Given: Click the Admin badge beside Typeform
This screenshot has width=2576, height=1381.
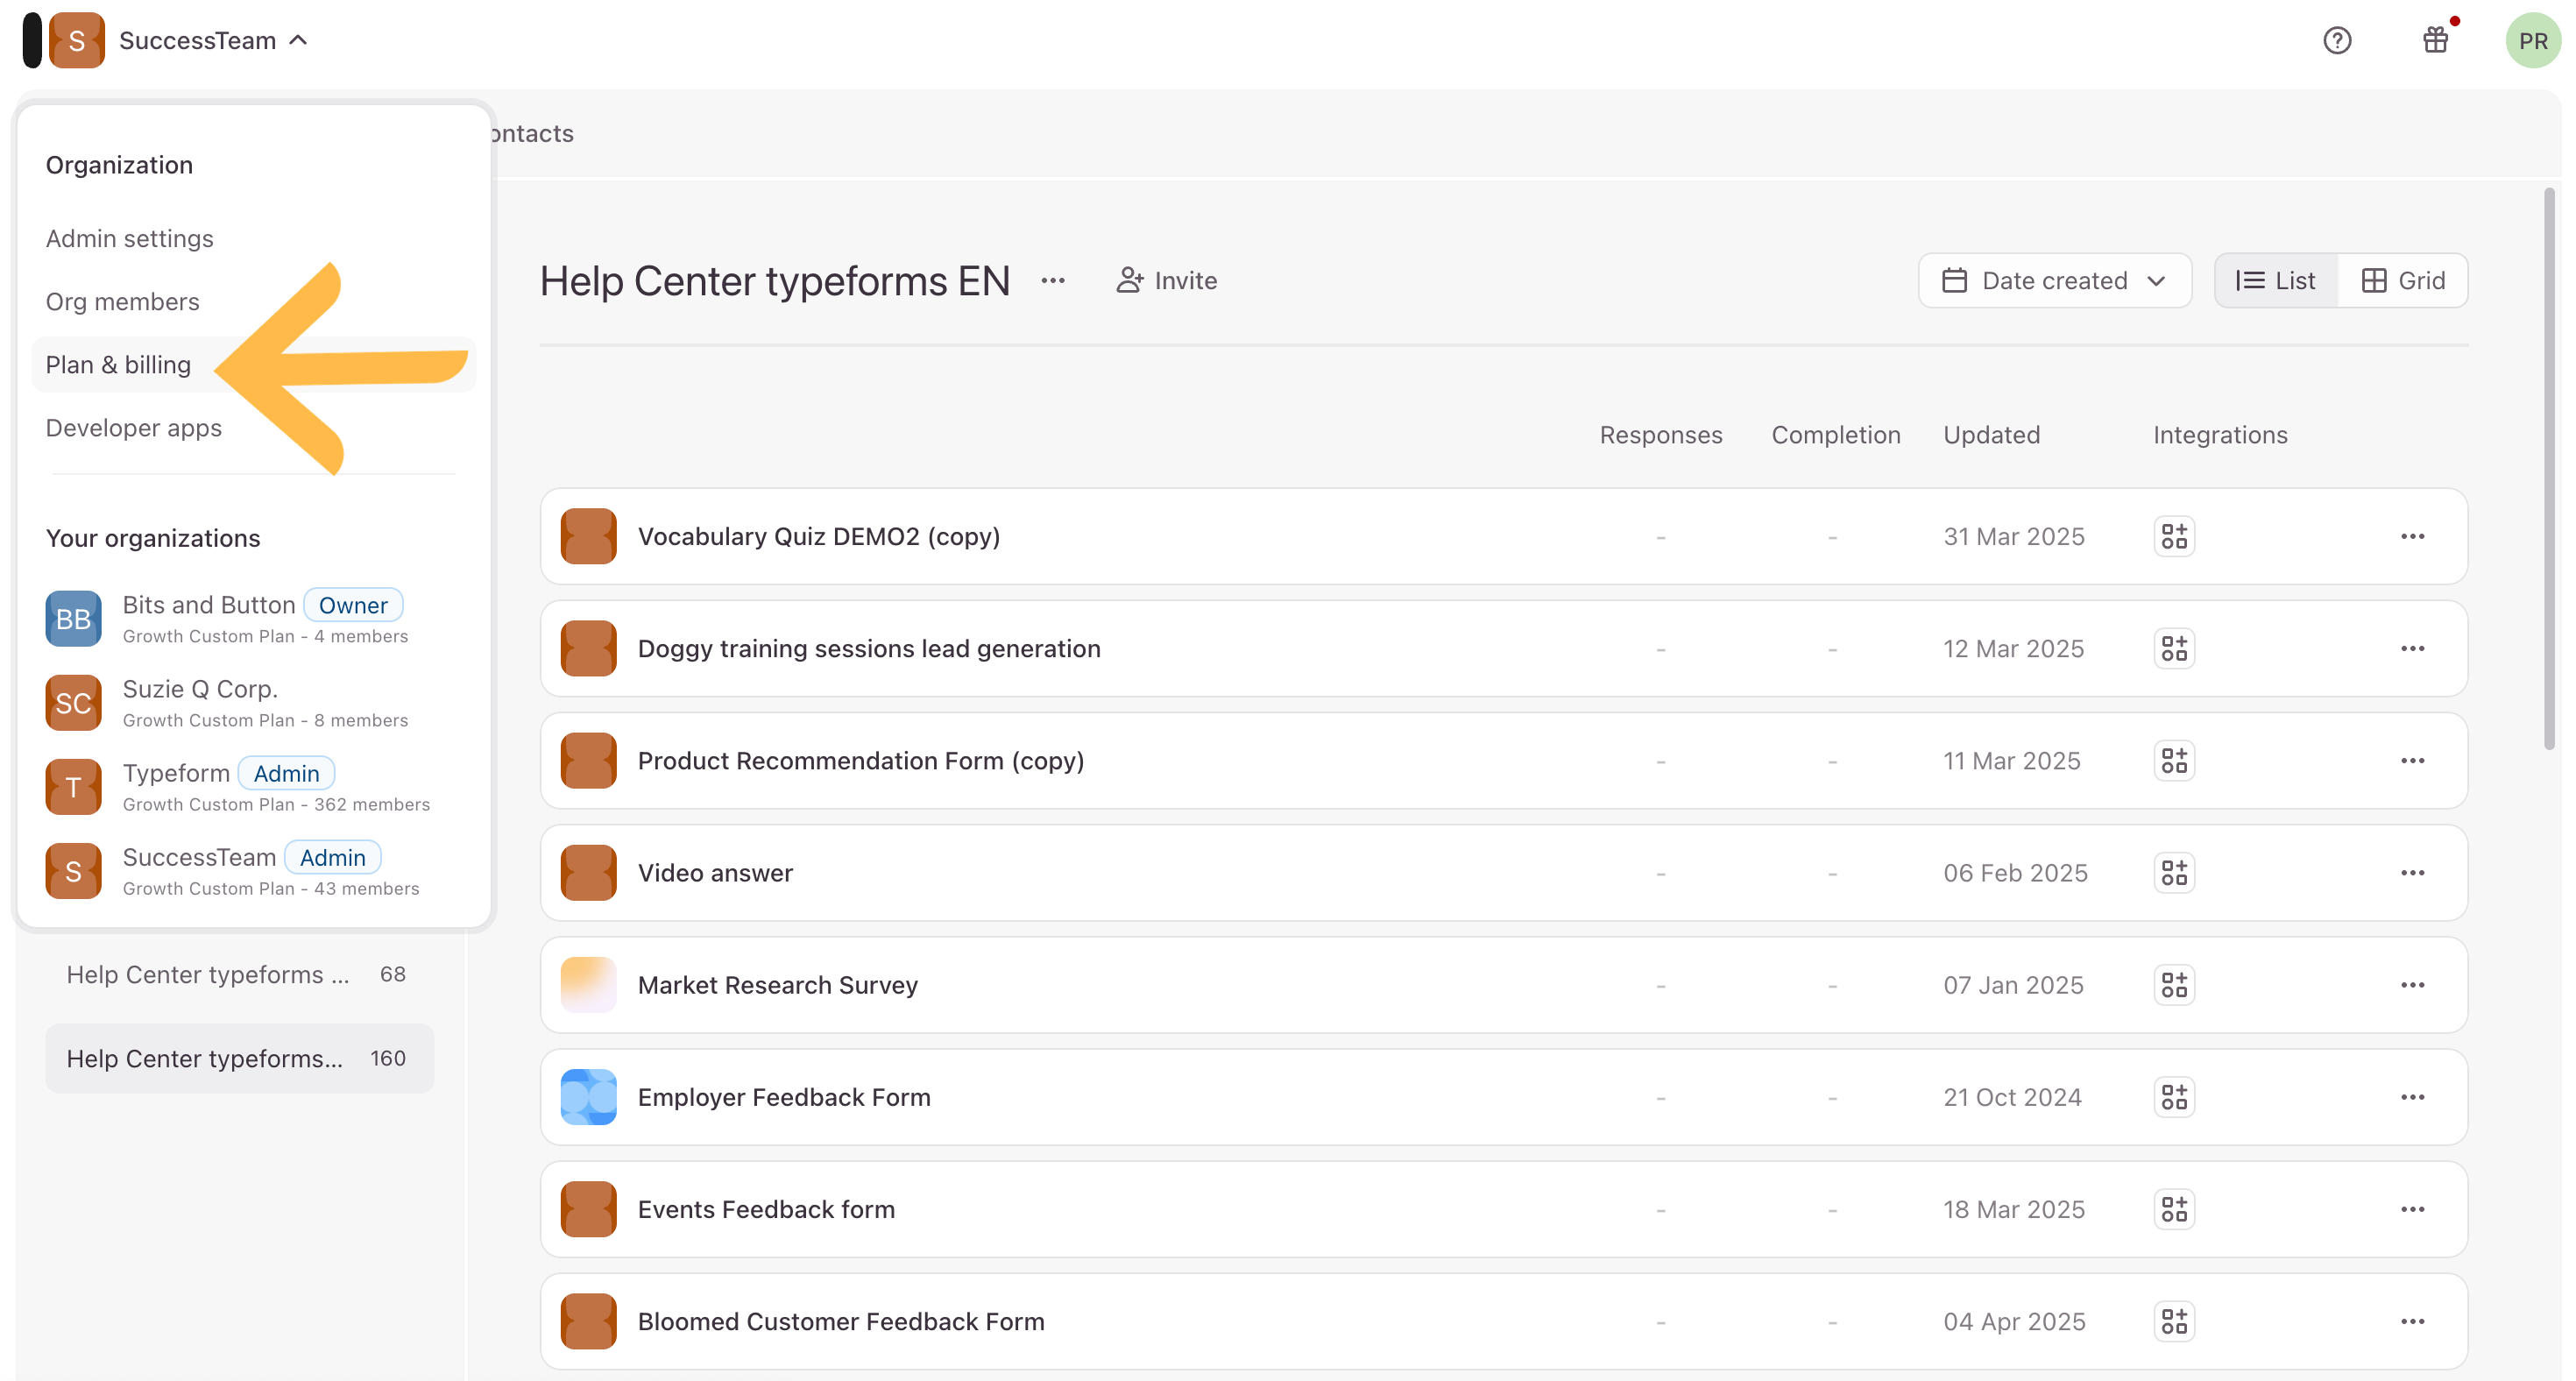Looking at the screenshot, I should click(286, 773).
